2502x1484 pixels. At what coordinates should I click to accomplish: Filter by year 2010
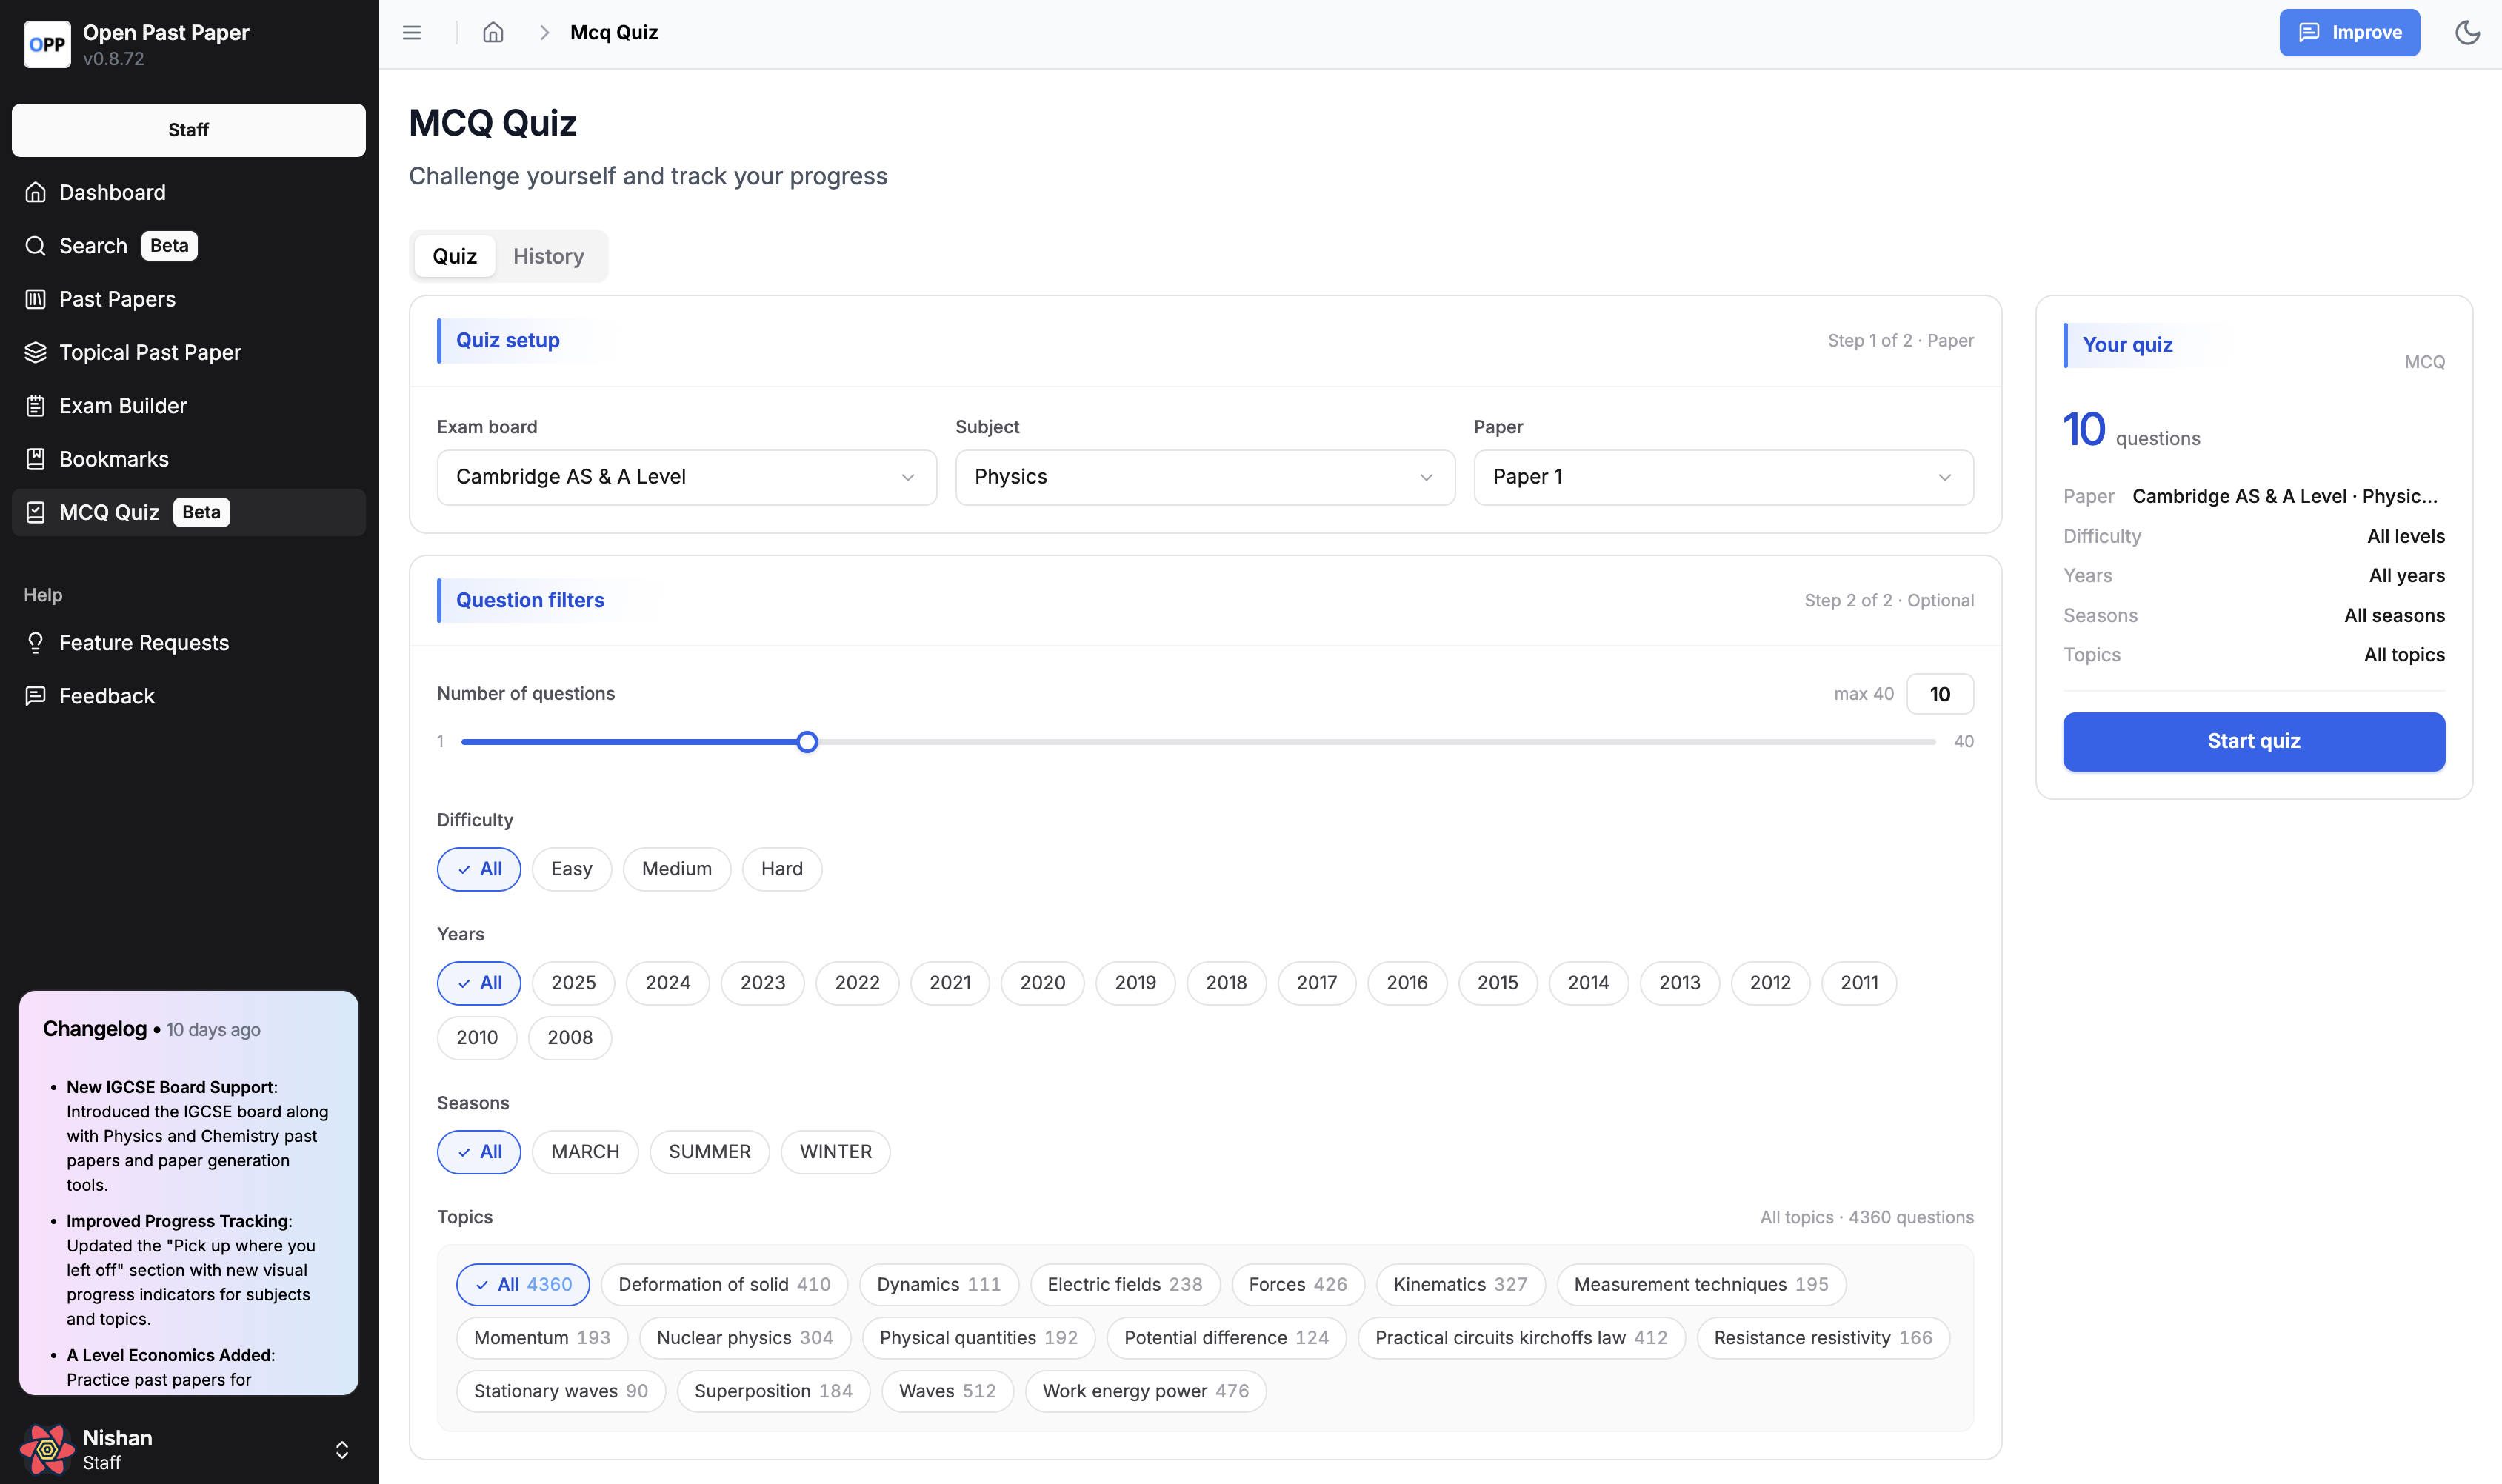pos(477,1038)
